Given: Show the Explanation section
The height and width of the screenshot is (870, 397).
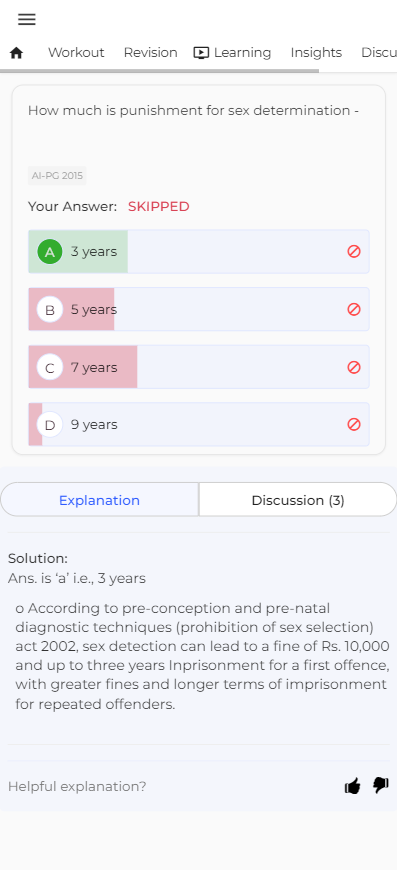Looking at the screenshot, I should [99, 500].
